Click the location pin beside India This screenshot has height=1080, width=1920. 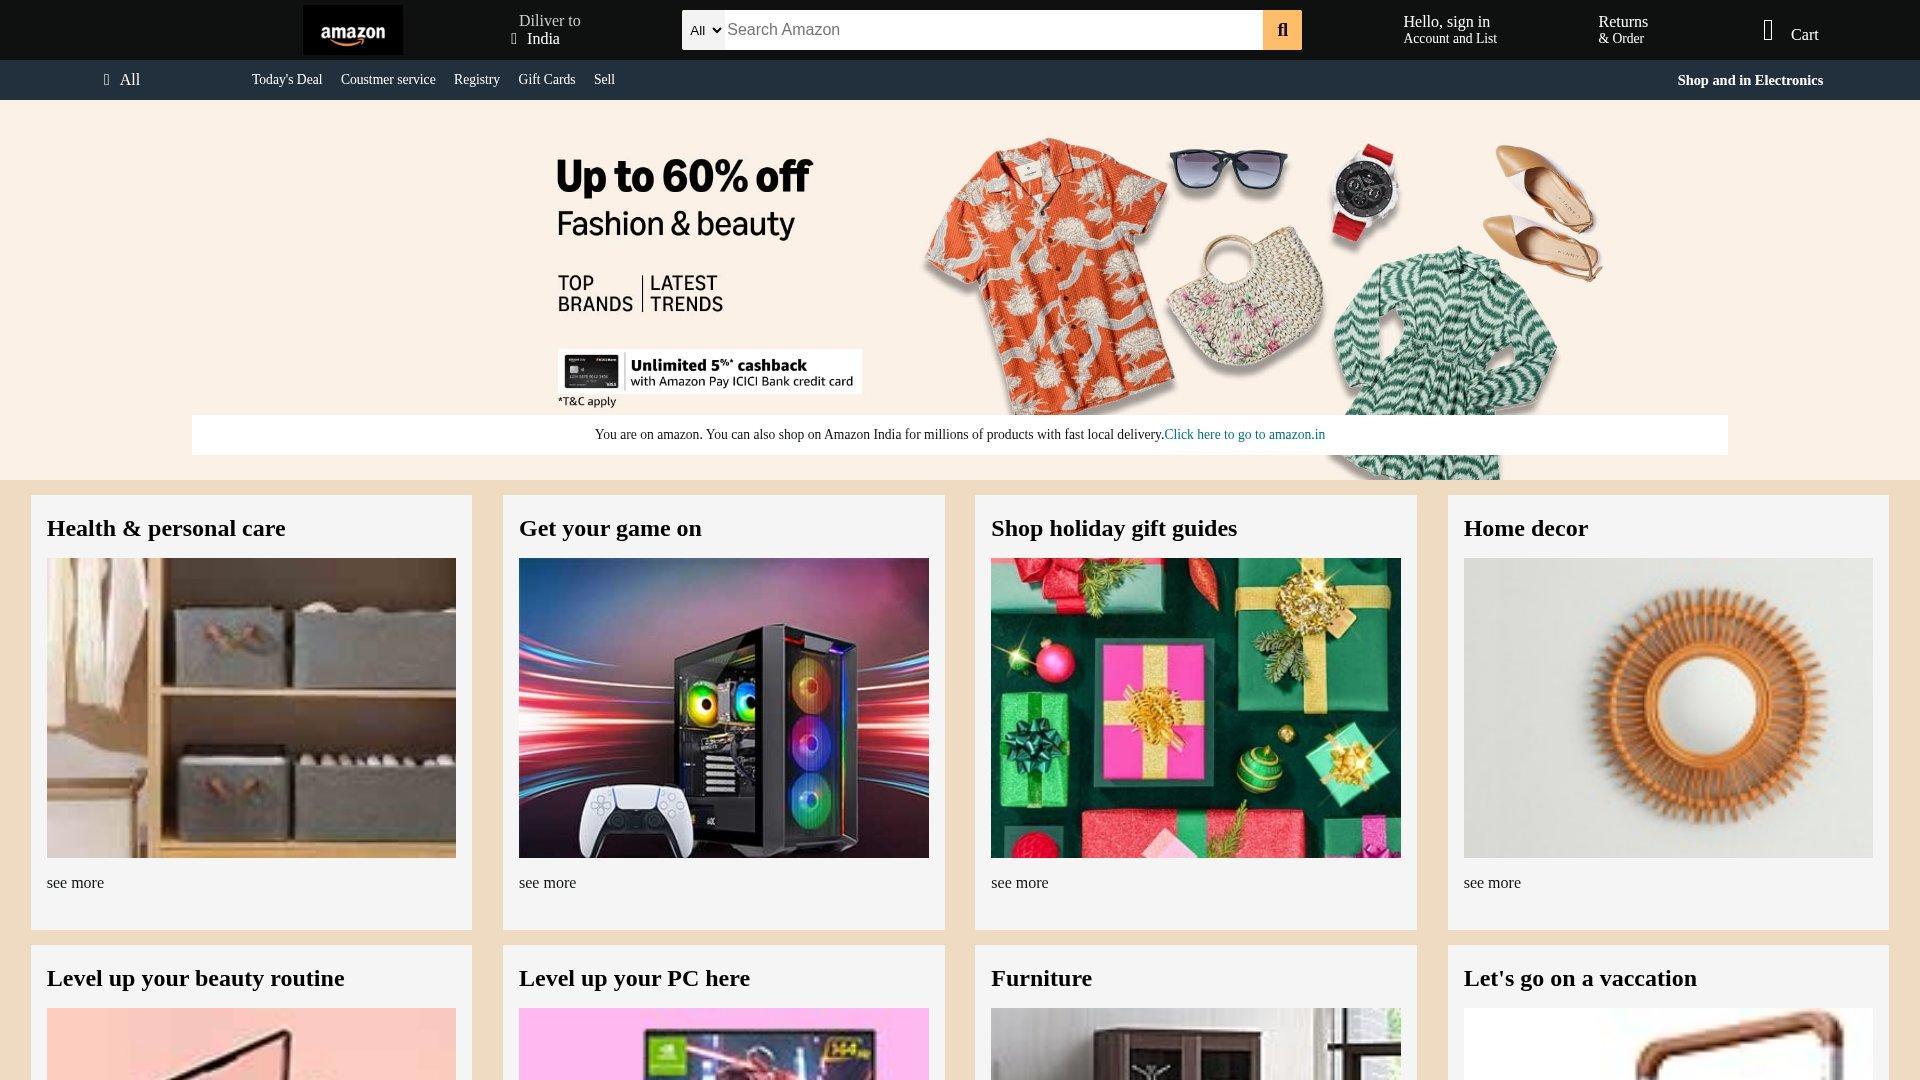(514, 39)
